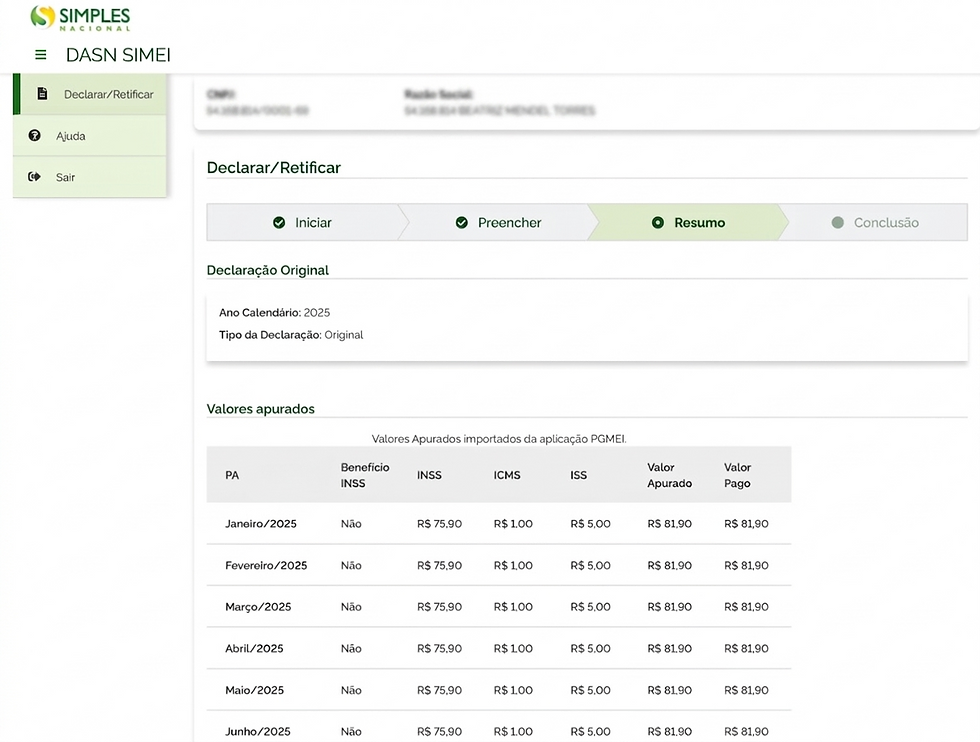Go back to the Iniciar step

[304, 223]
